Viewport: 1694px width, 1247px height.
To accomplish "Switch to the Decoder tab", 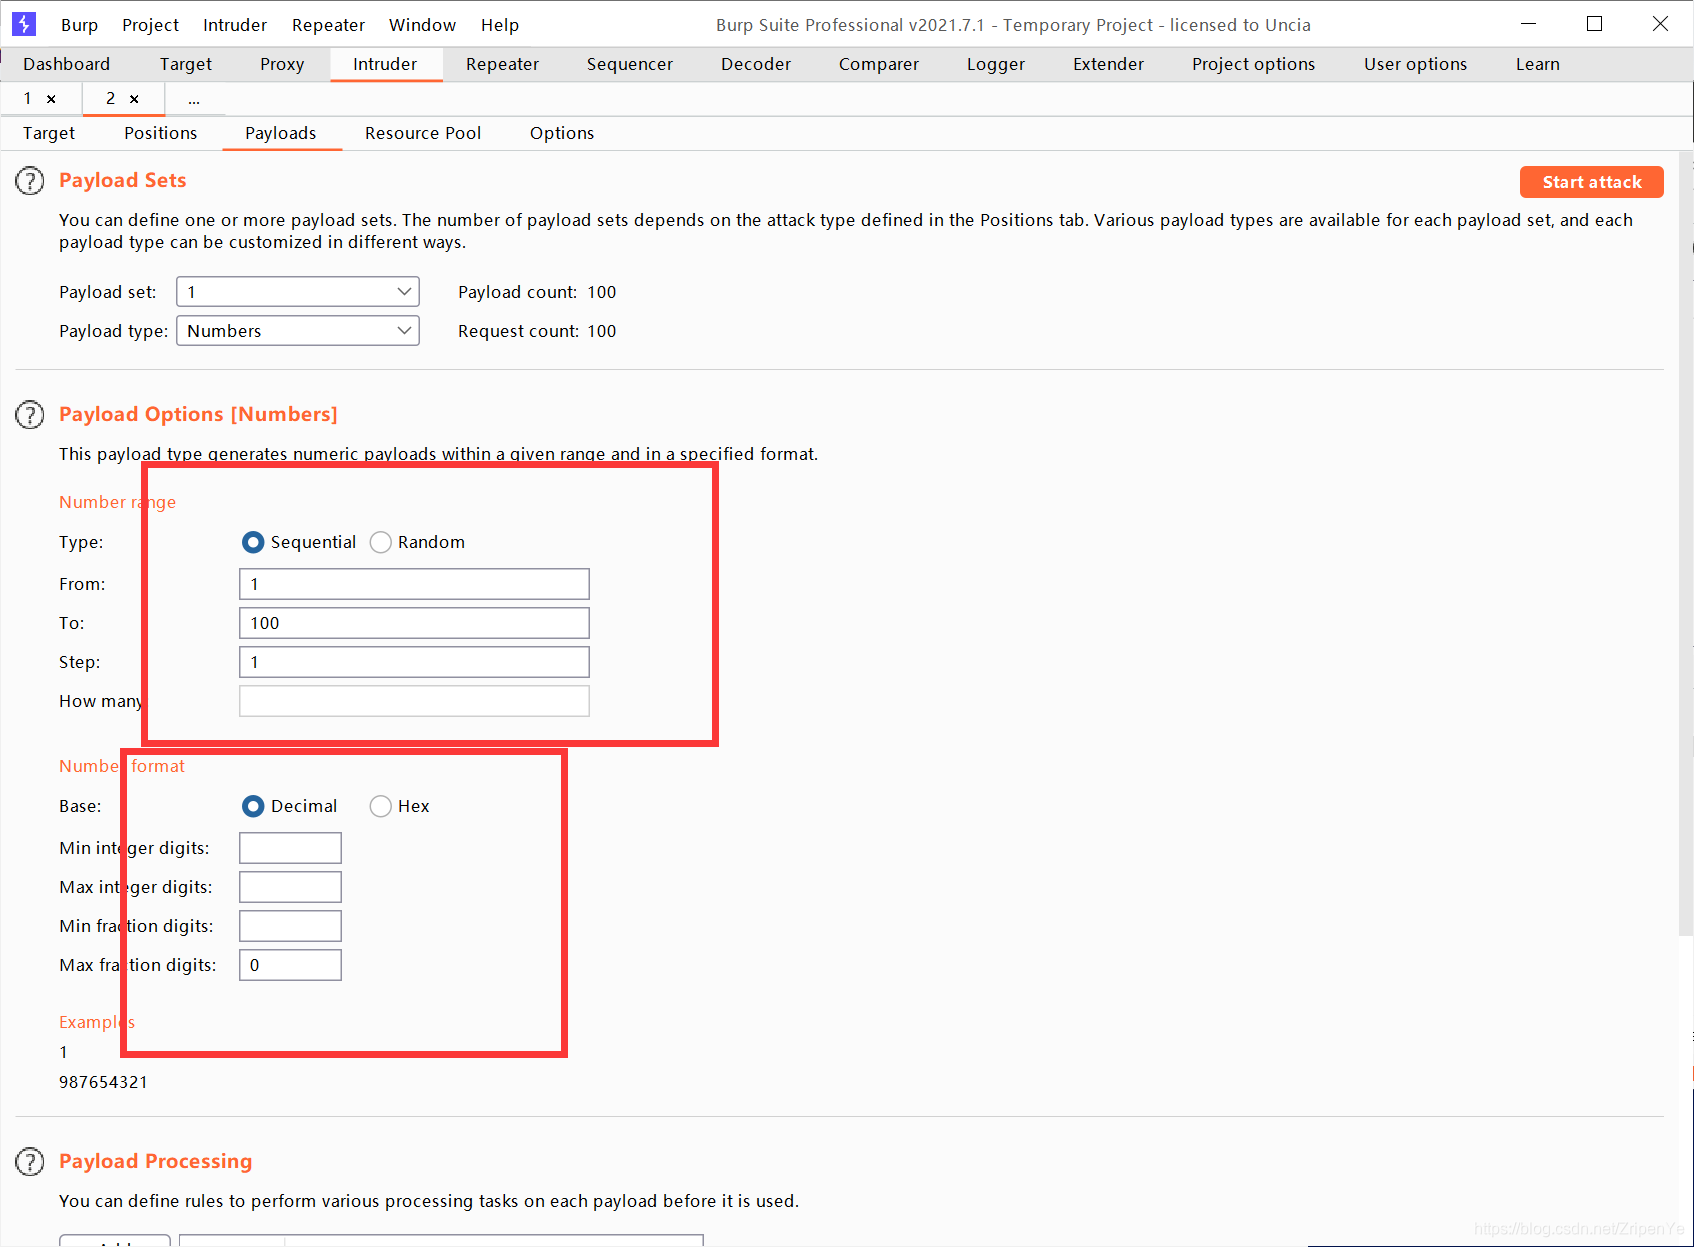I will pos(756,64).
